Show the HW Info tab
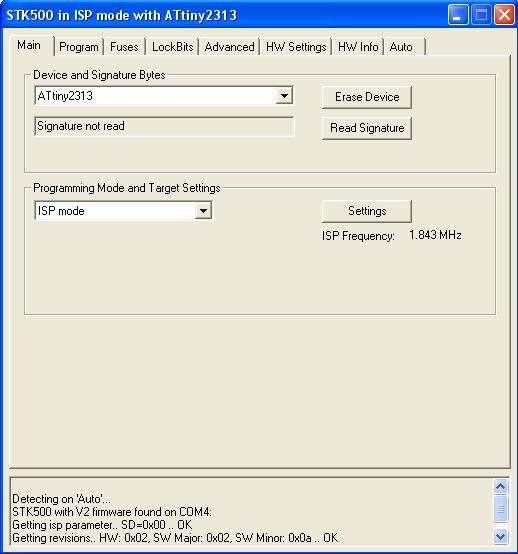Image resolution: width=518 pixels, height=554 pixels. click(358, 47)
